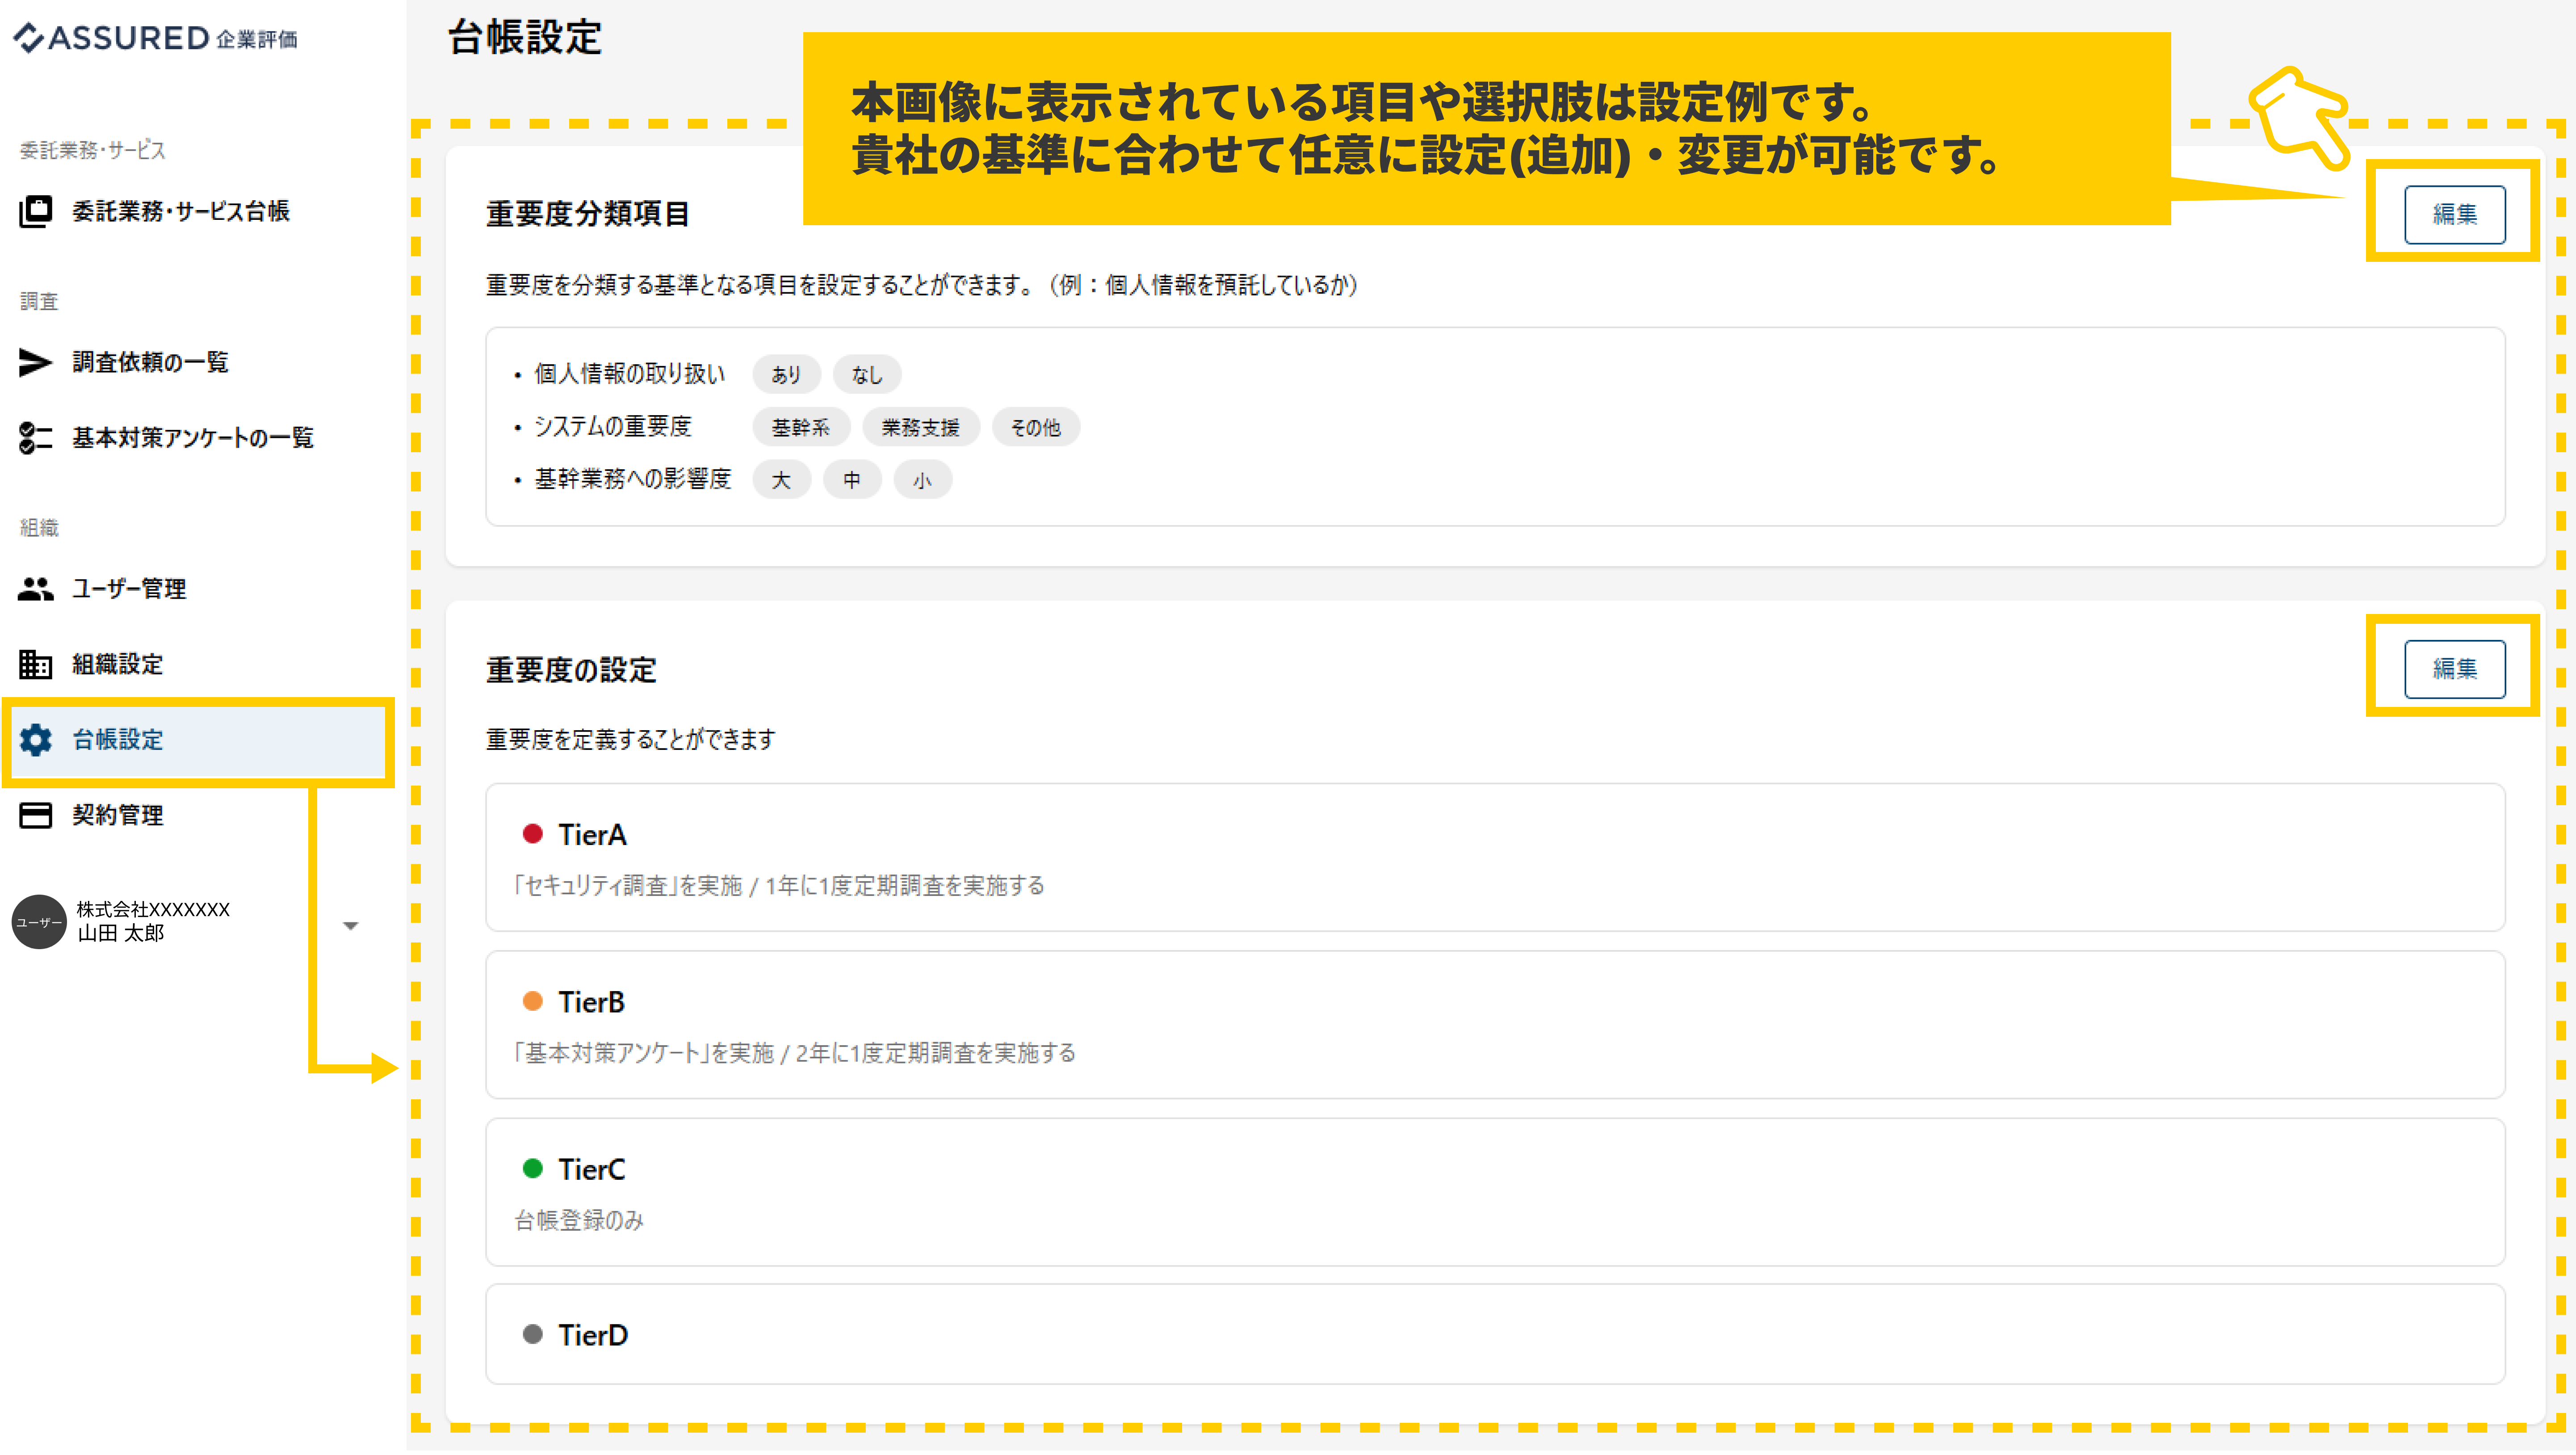
Task: Click the 大 impact chip
Action: pos(781,481)
